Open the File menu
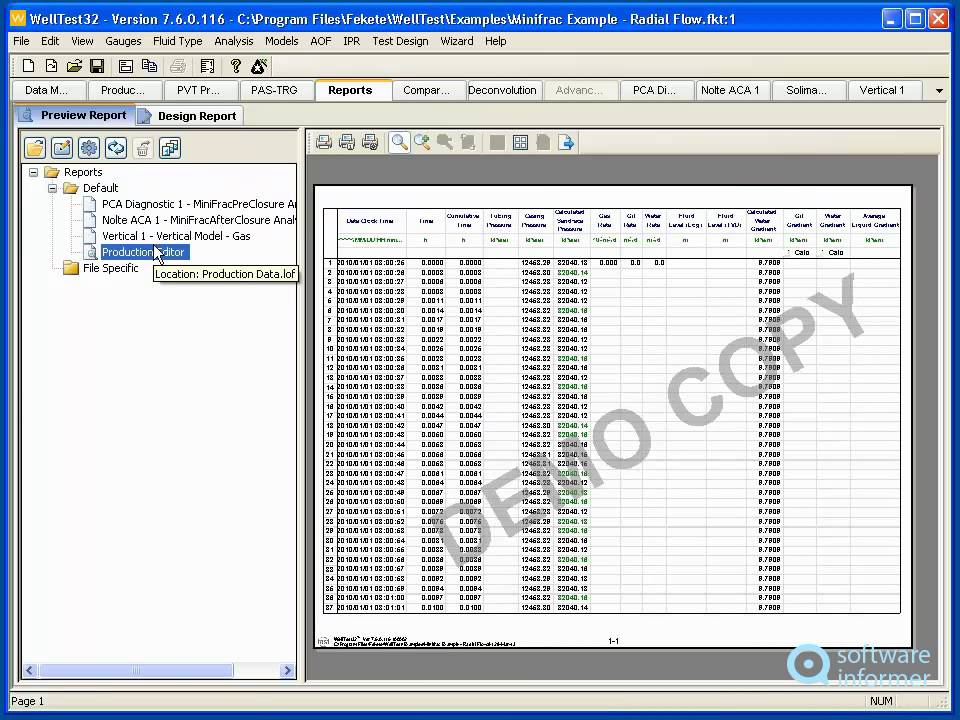Viewport: 960px width, 720px height. click(21, 41)
